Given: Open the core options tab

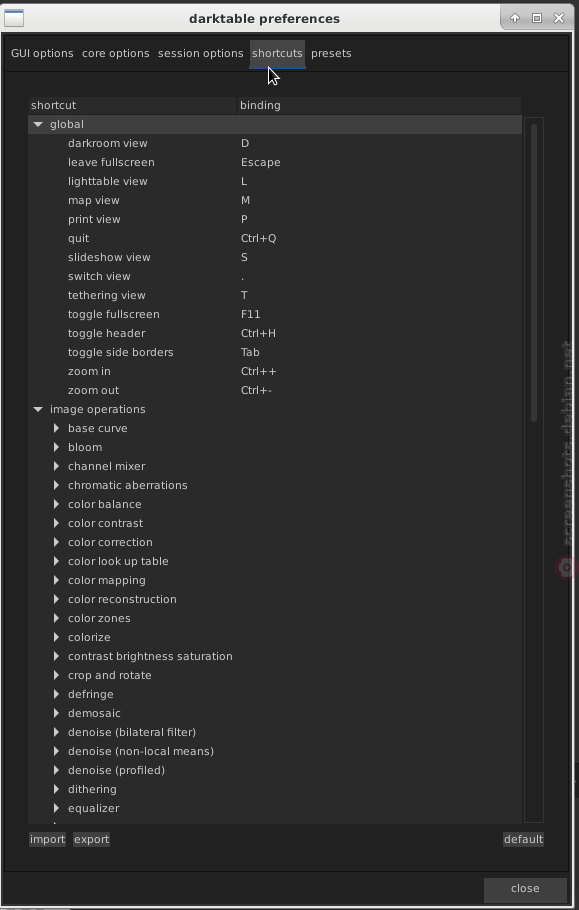Looking at the screenshot, I should [115, 53].
